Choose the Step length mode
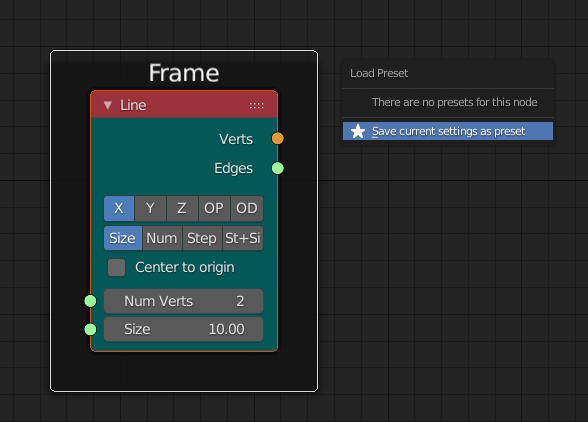588x422 pixels. pos(202,238)
